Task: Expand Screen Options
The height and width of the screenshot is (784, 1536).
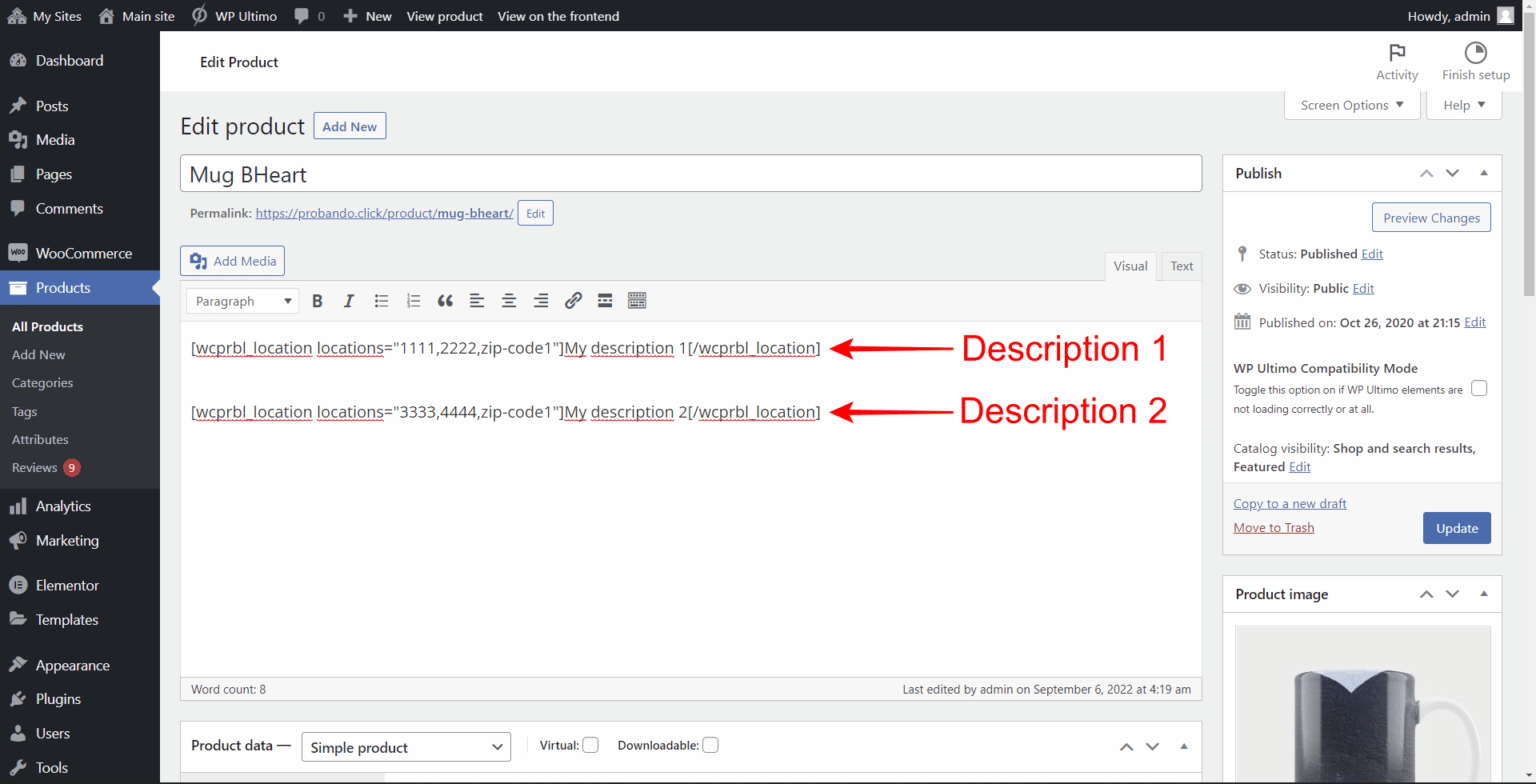Action: 1352,104
